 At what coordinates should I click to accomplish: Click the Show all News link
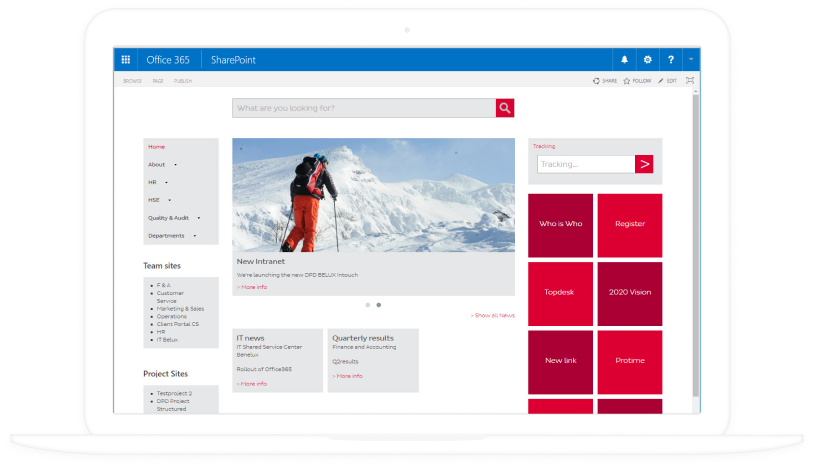(x=493, y=315)
